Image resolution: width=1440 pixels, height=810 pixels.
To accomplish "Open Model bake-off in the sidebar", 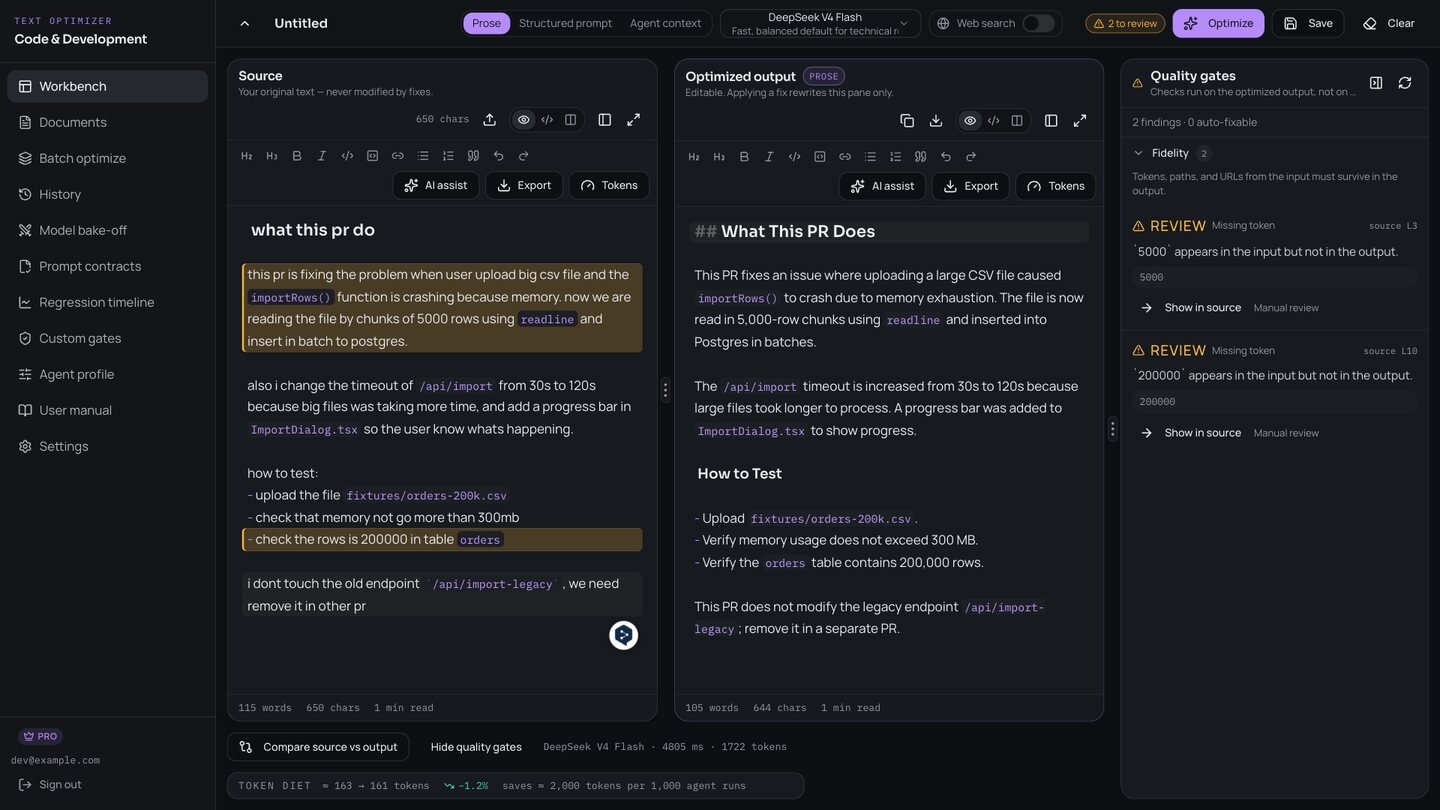I will coord(107,230).
